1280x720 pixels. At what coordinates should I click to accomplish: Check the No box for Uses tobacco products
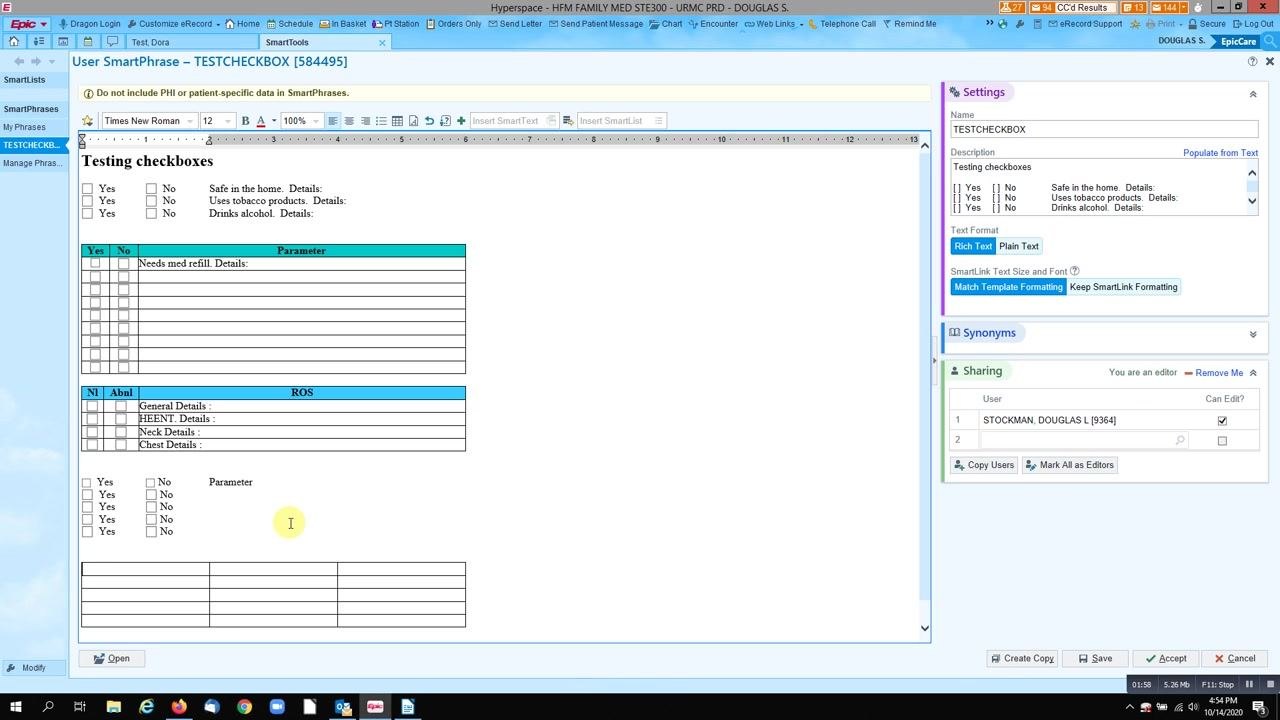(151, 201)
